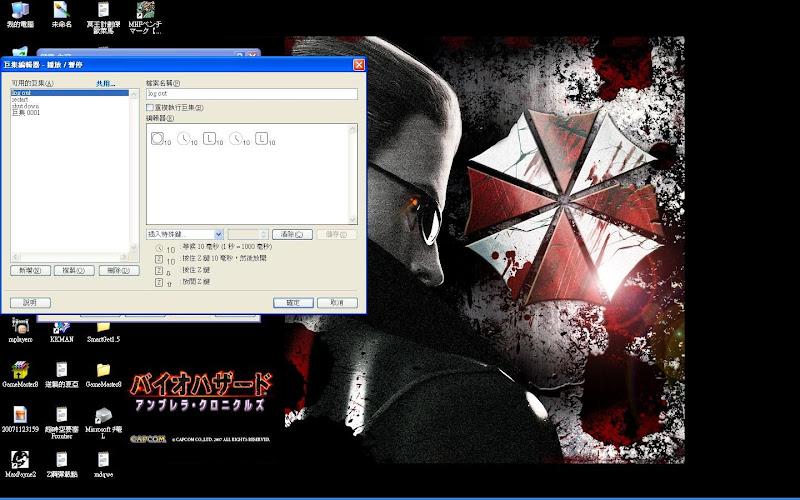Click the macro file name input field
This screenshot has width=800, height=500.
coord(252,94)
